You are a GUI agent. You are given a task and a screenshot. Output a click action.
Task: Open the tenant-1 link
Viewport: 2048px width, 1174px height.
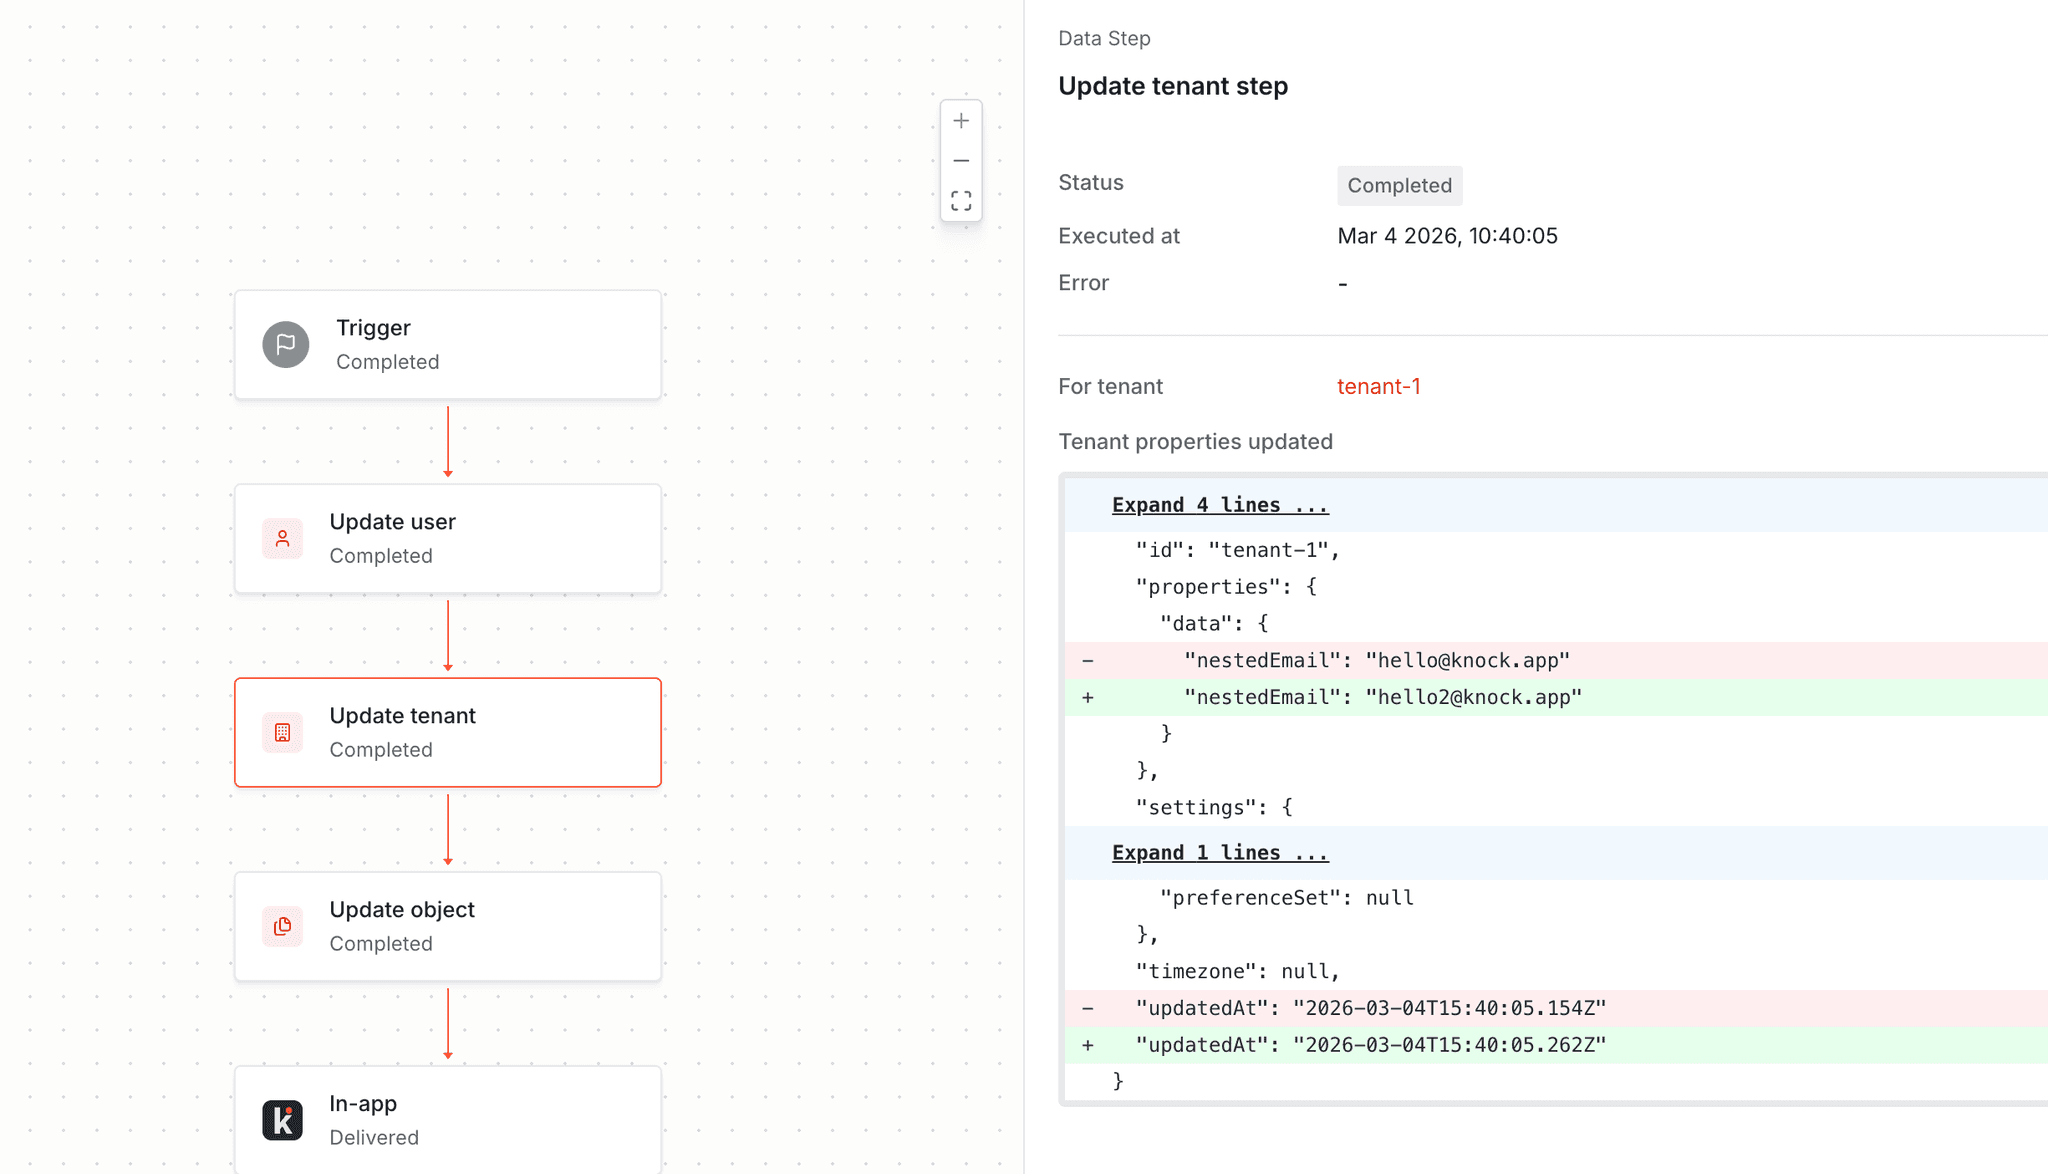(1379, 386)
